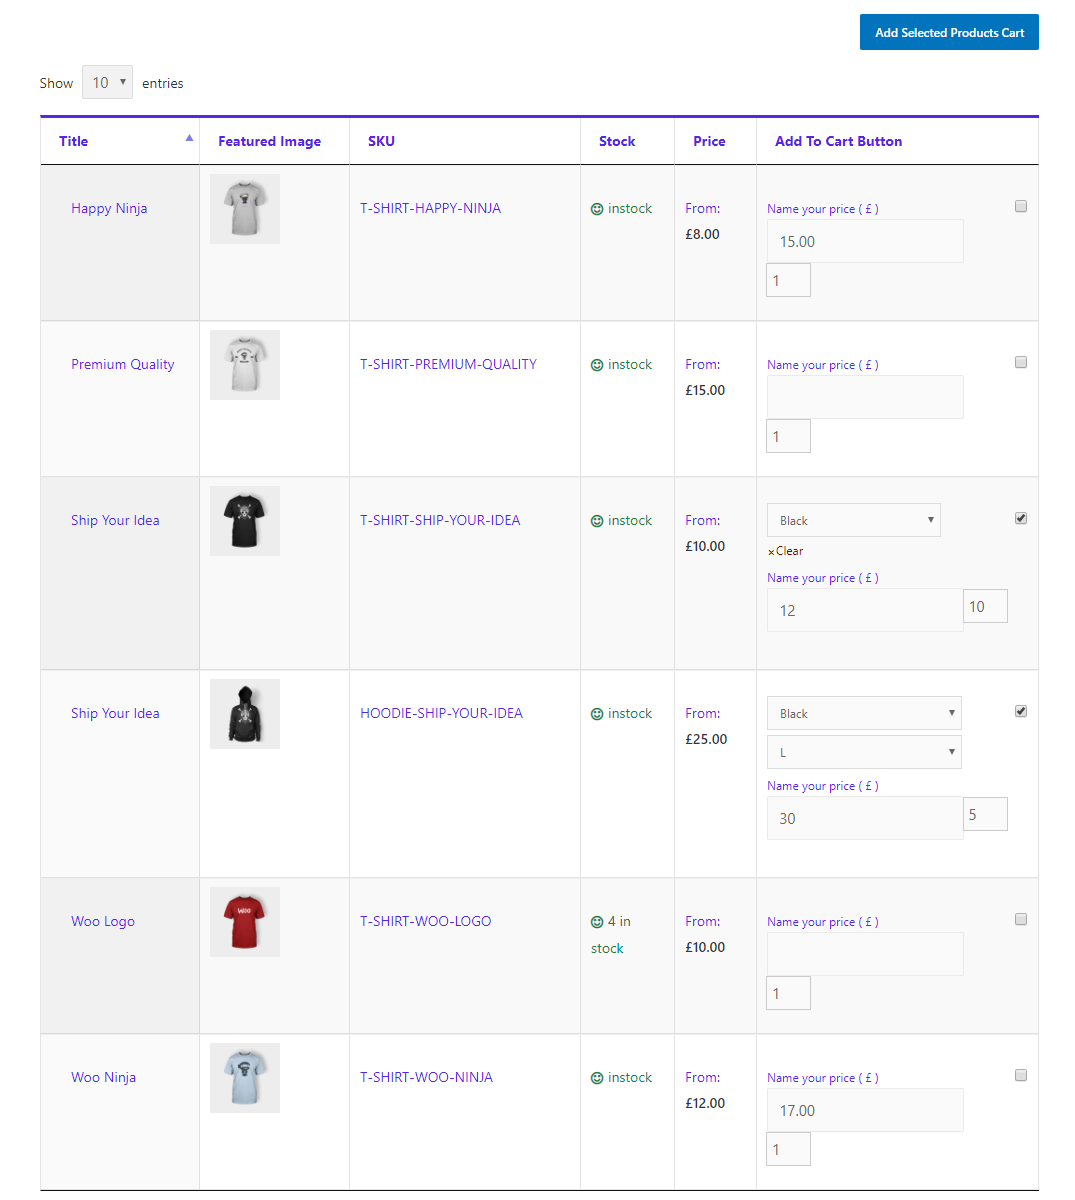1075x1200 pixels.
Task: Click the instock icon for Ship Your Idea t-shirt
Action: click(595, 520)
